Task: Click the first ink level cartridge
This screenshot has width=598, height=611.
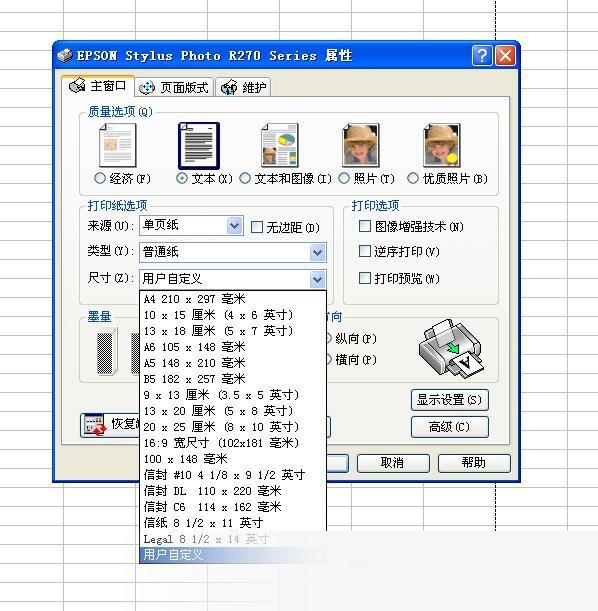Action: tap(107, 351)
